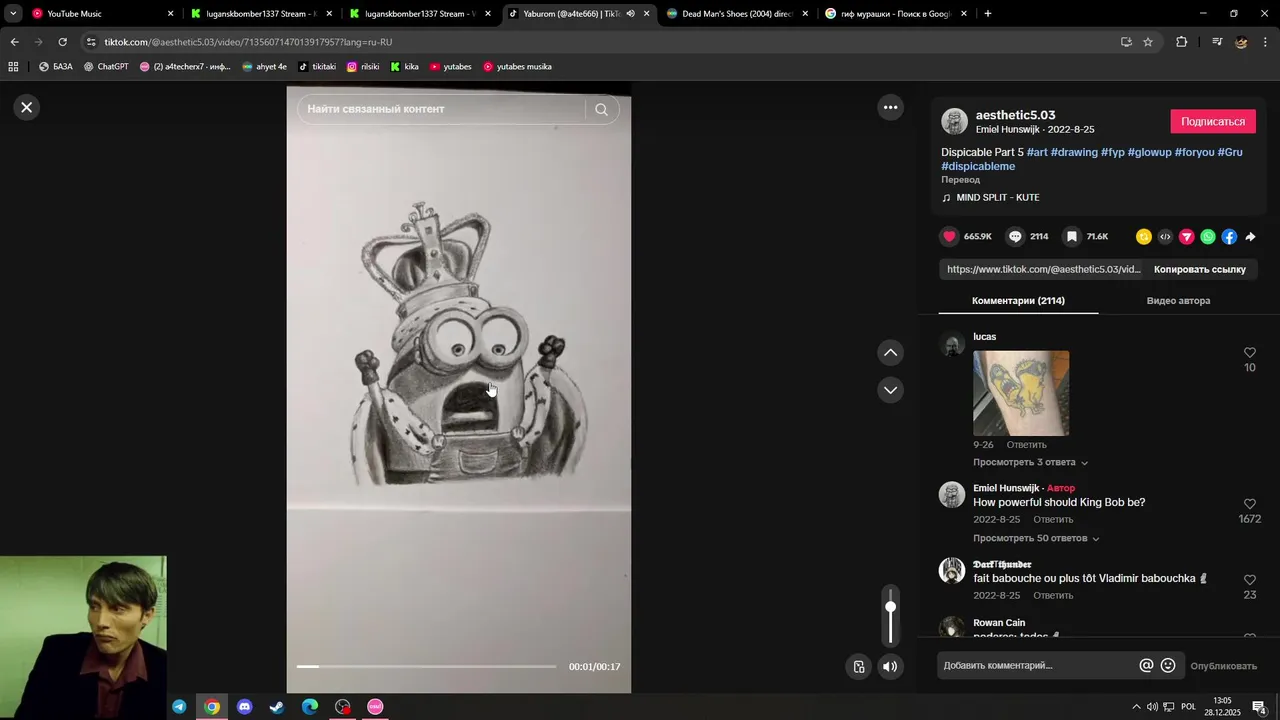Open Steam from taskbar
Viewport: 1280px width, 720px height.
[277, 707]
